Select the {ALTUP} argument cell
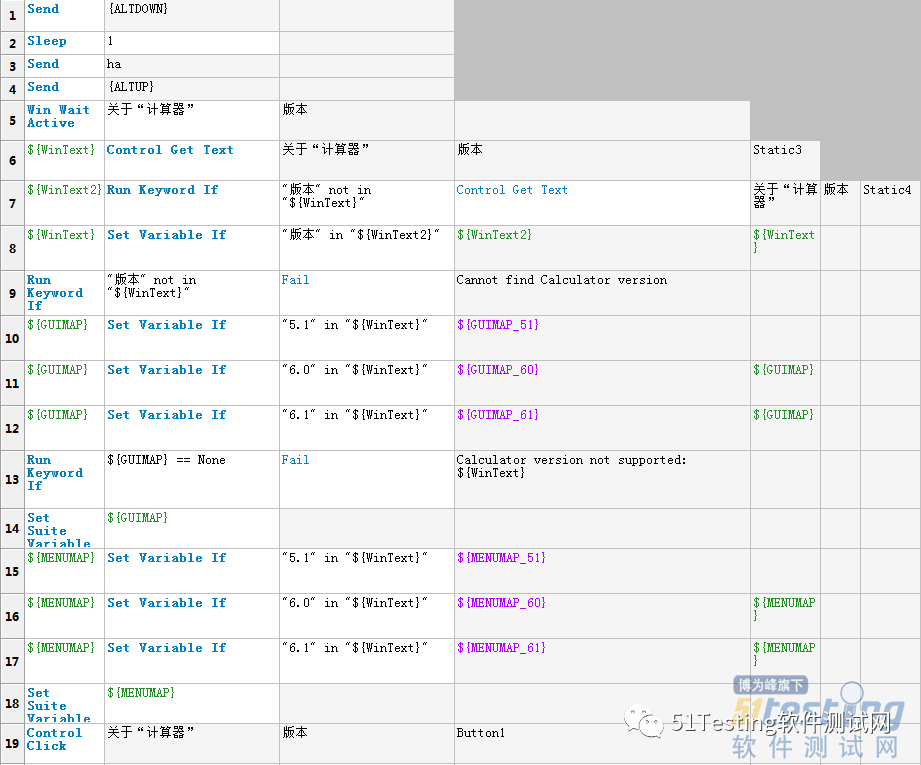The image size is (921, 765). pos(190,88)
